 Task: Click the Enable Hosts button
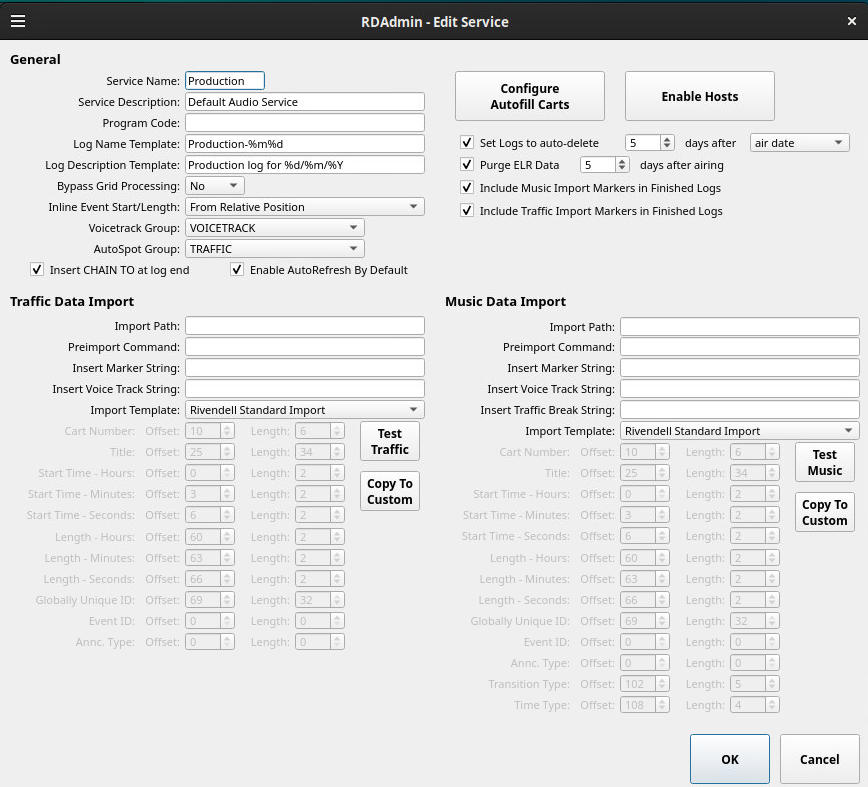coord(700,96)
